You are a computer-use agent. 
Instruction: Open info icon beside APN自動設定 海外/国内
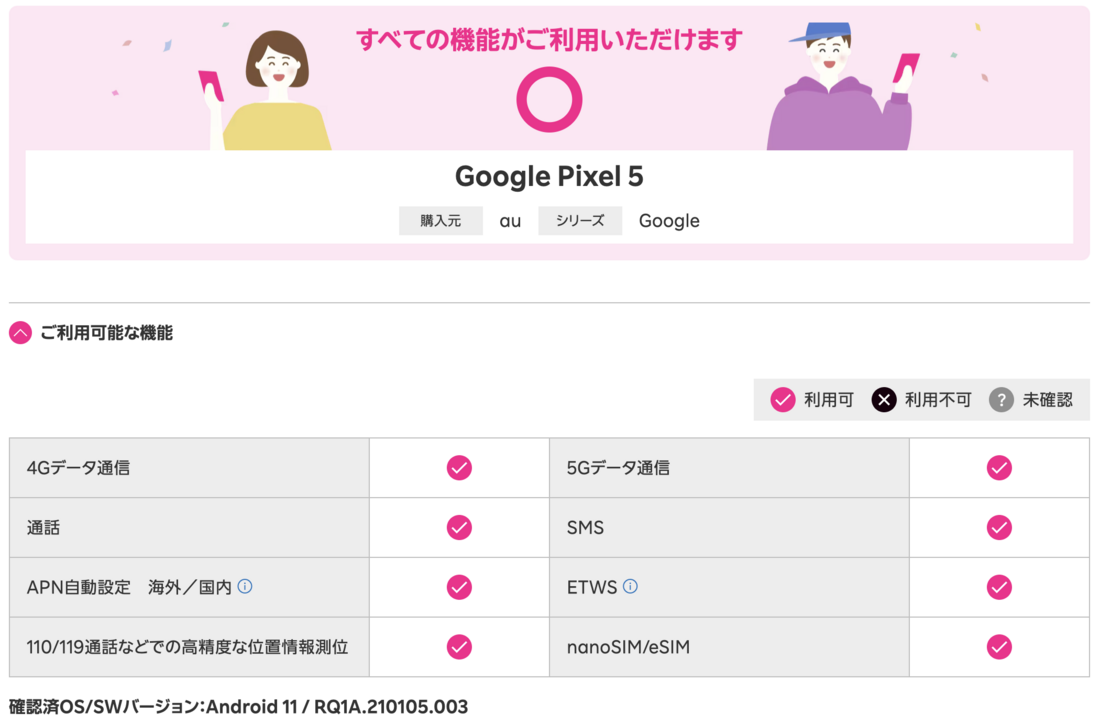click(x=245, y=586)
